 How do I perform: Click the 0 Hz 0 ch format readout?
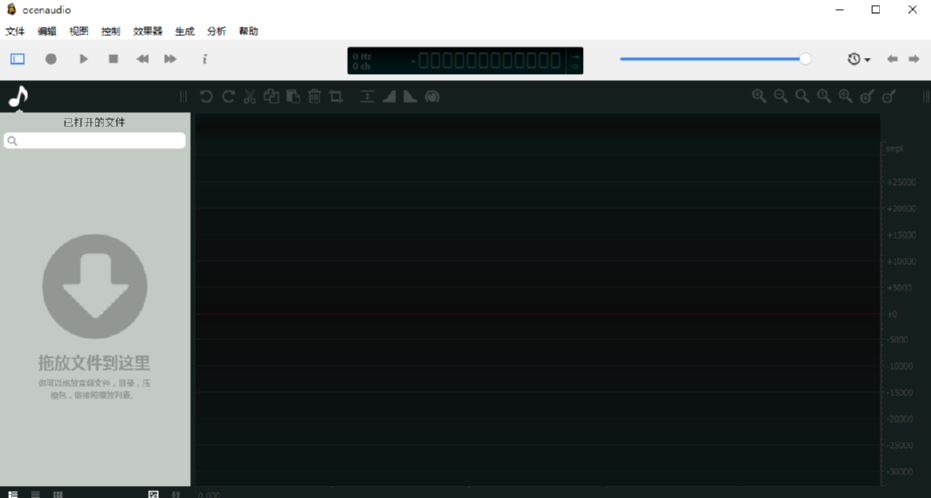coord(362,61)
